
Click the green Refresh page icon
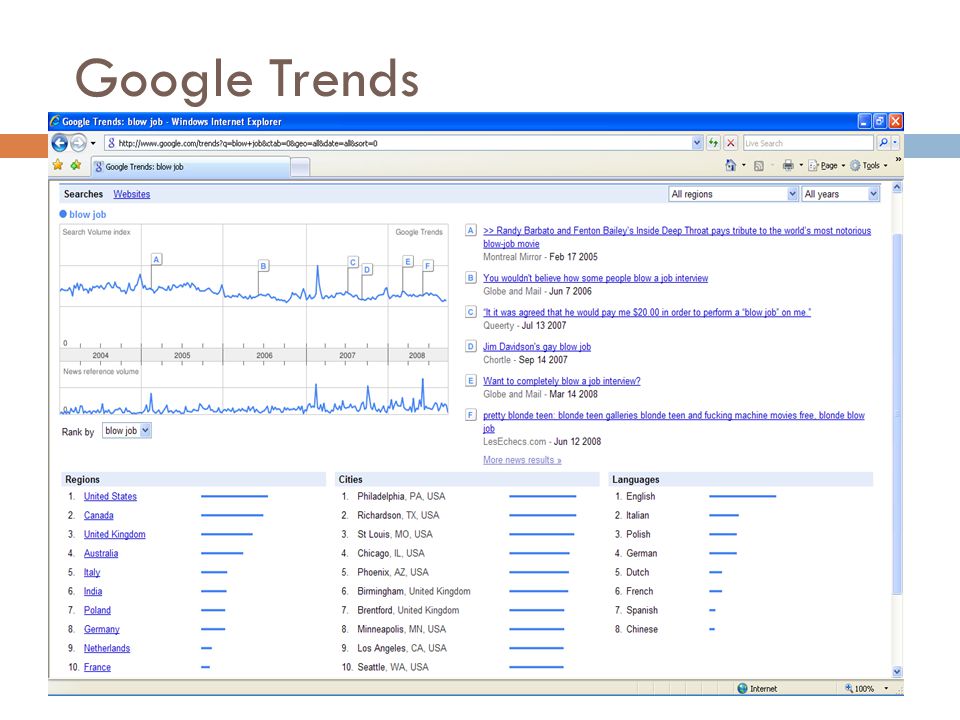pyautogui.click(x=713, y=143)
